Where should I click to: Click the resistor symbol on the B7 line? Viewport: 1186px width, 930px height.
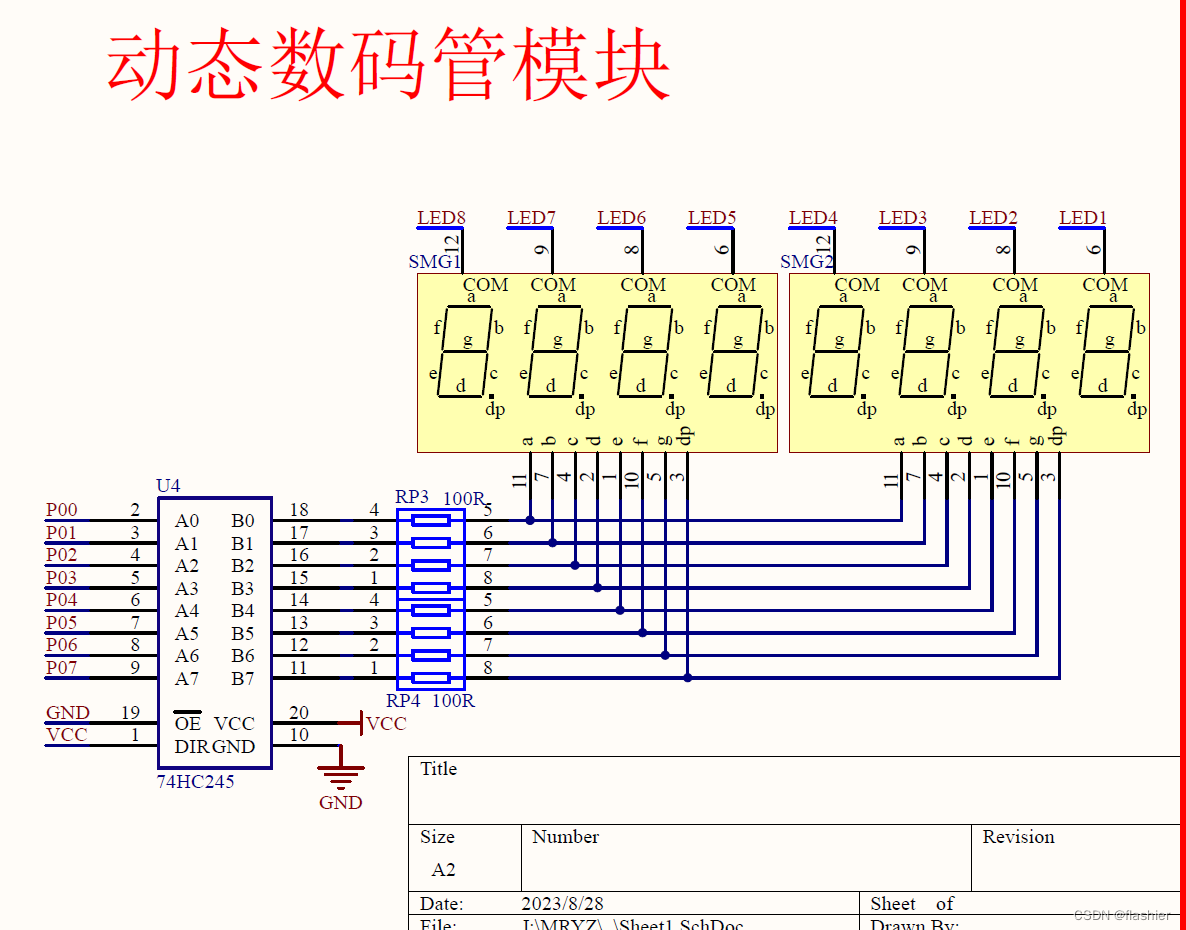(x=431, y=677)
